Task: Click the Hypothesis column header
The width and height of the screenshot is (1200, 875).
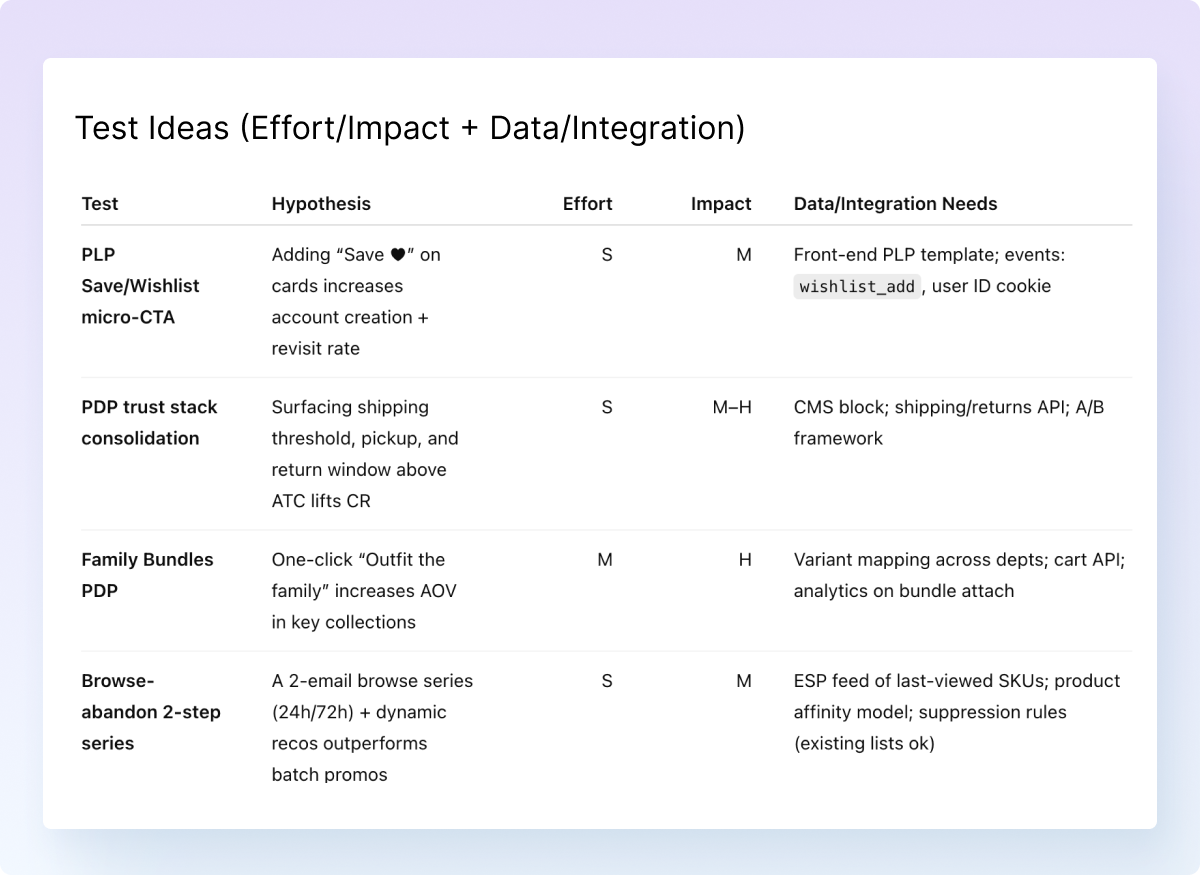Action: click(x=321, y=204)
